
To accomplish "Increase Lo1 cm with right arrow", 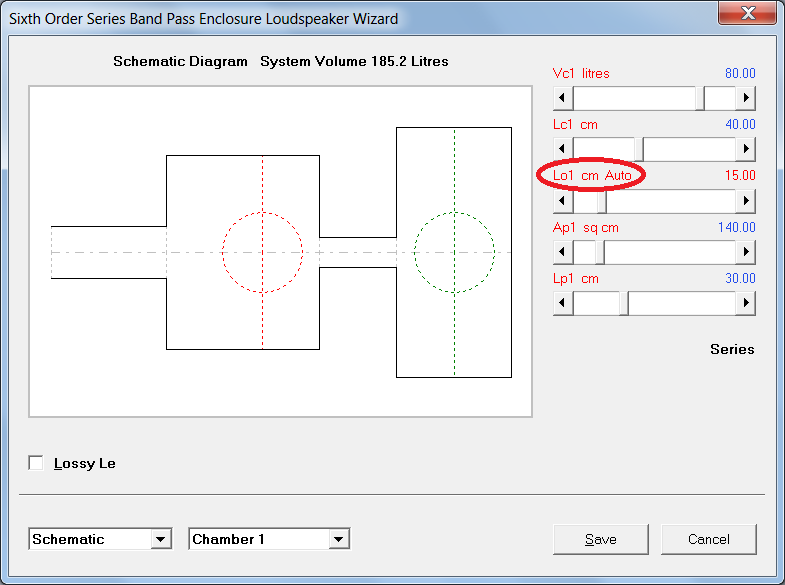I will (x=745, y=201).
